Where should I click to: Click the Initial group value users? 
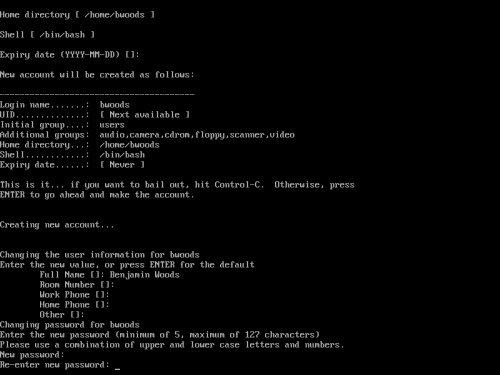112,125
